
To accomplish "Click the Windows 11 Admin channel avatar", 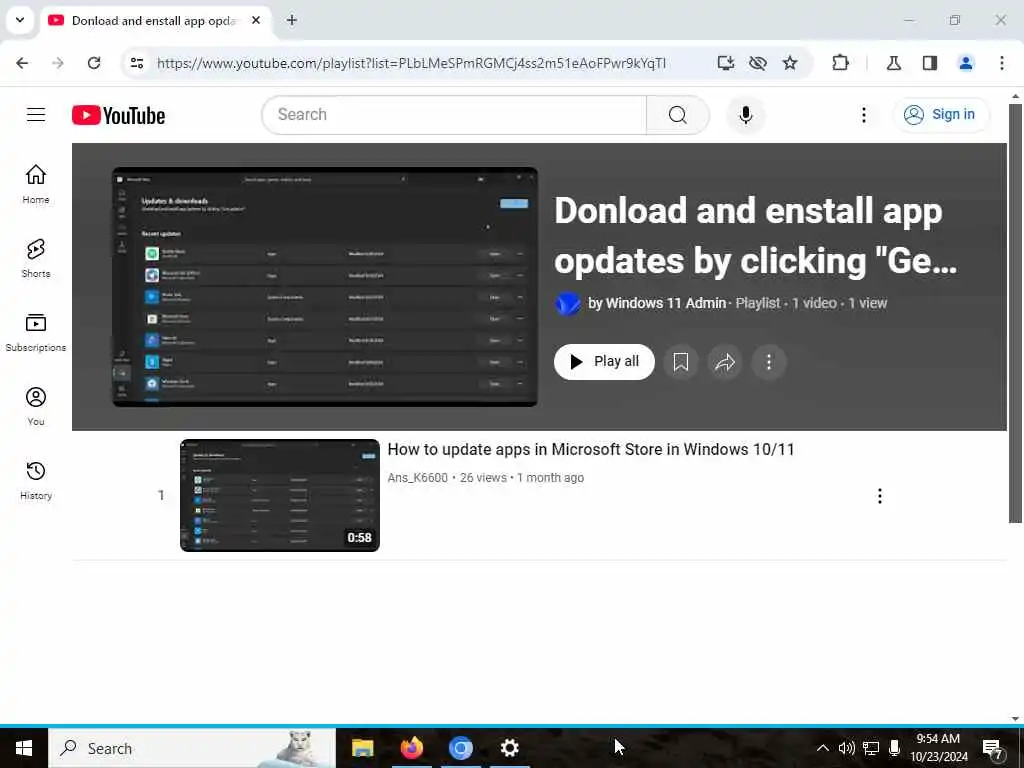I will (568, 304).
